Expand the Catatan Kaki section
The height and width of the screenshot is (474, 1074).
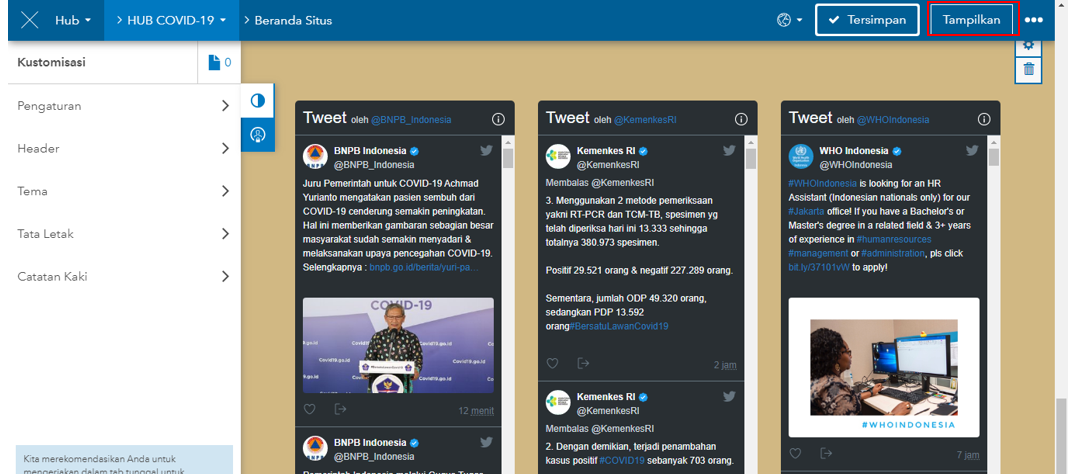tap(123, 277)
